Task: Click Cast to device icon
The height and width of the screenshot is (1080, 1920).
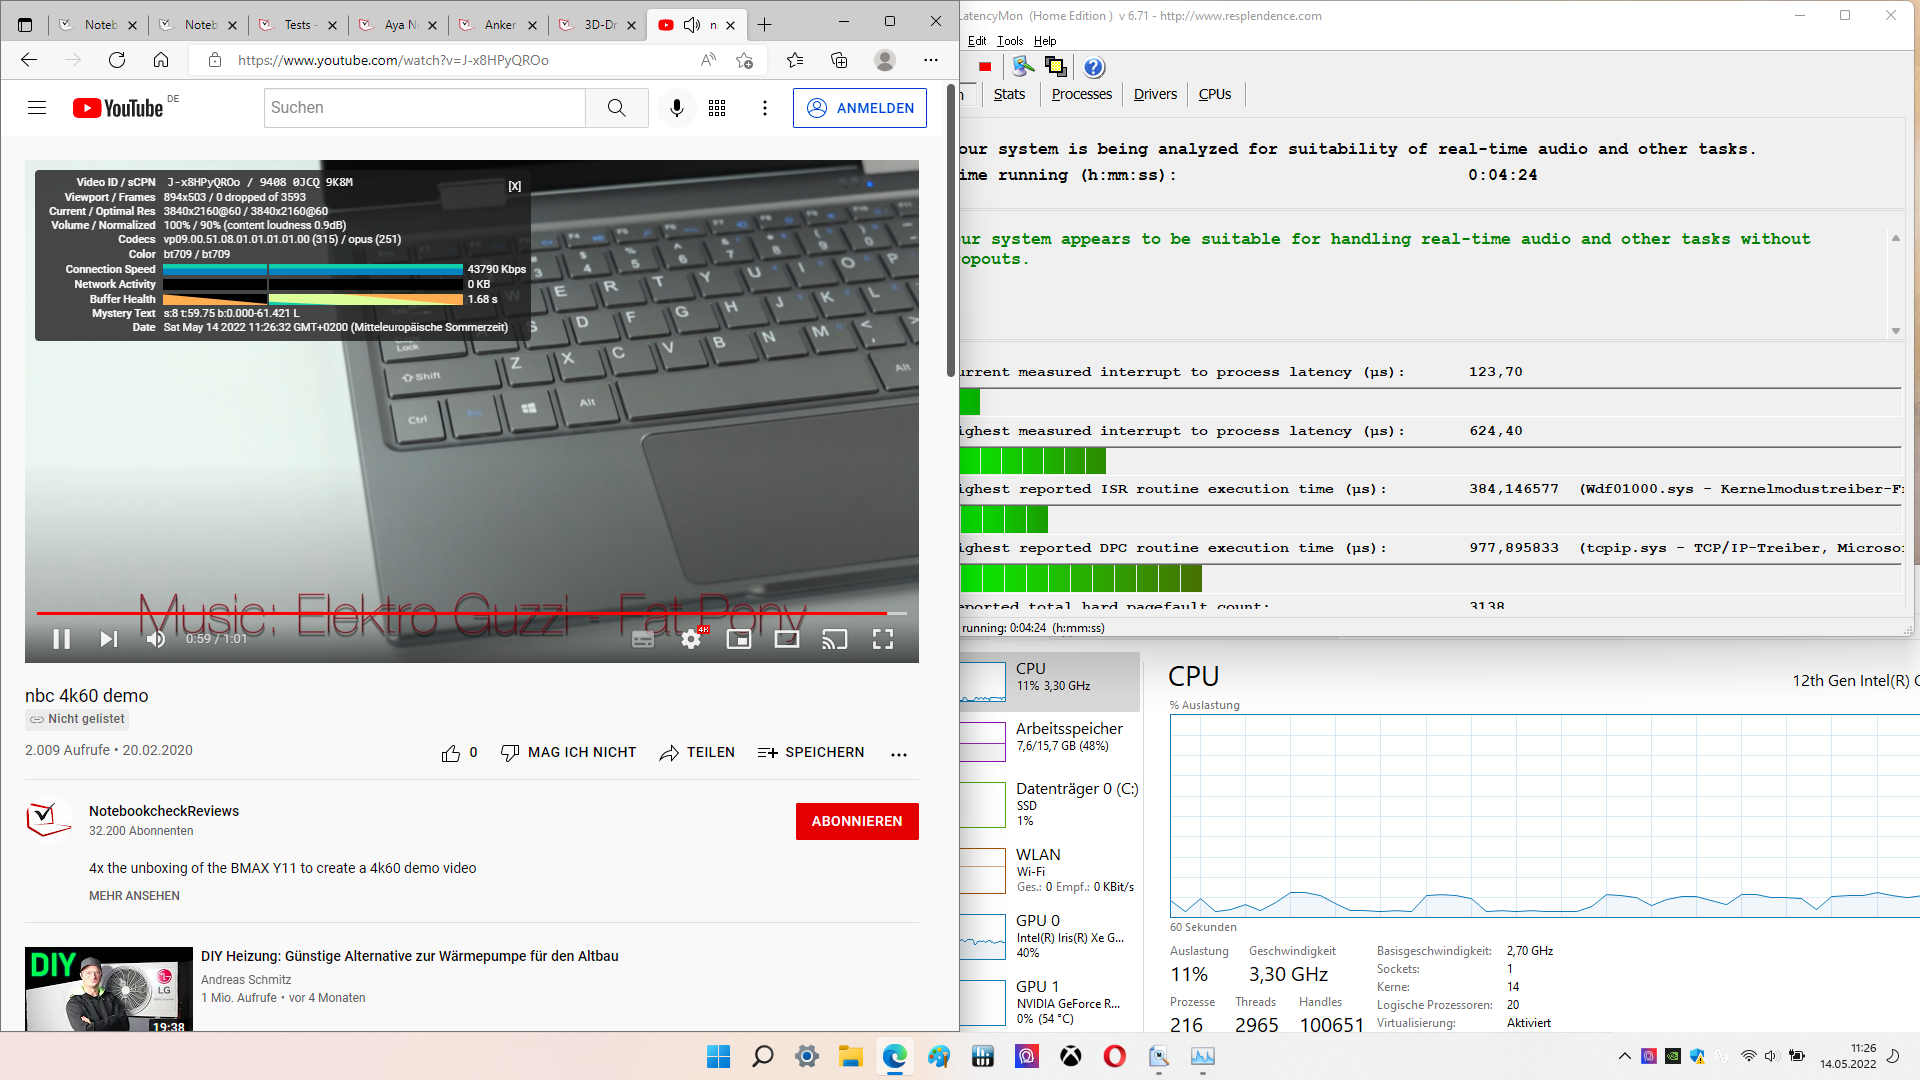Action: click(834, 639)
